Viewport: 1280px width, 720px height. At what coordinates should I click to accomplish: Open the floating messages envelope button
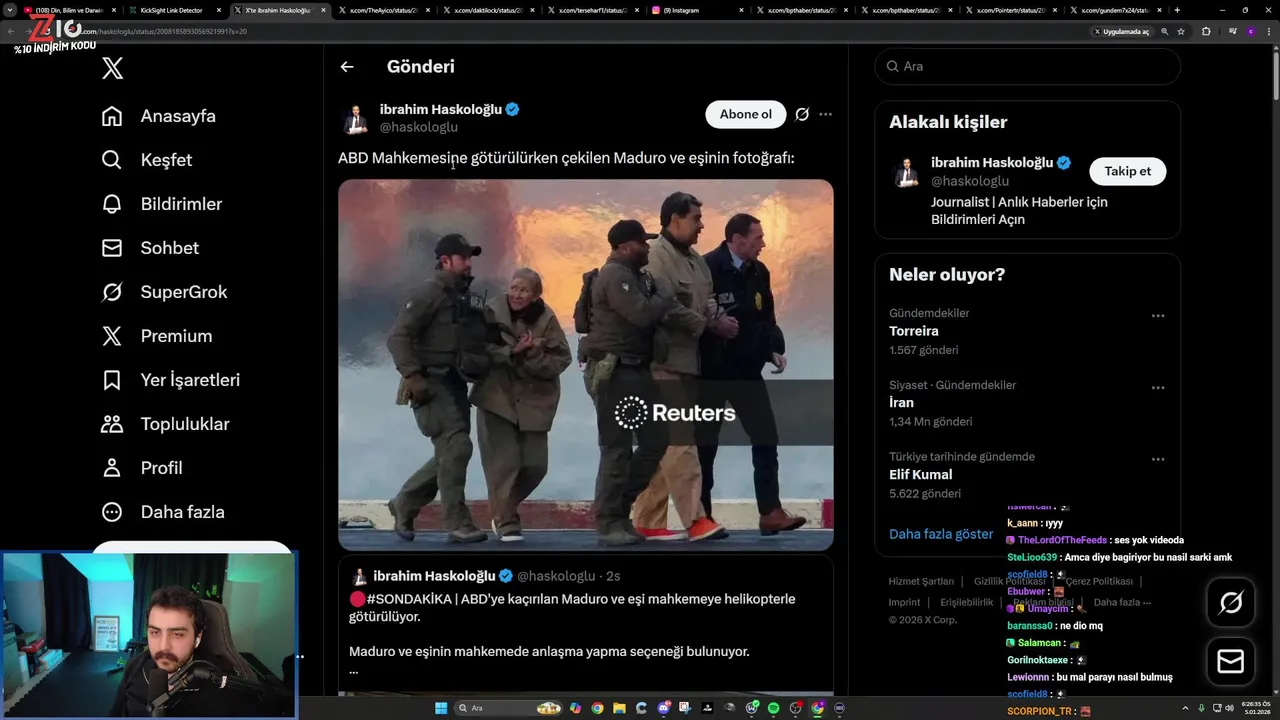[x=1231, y=661]
